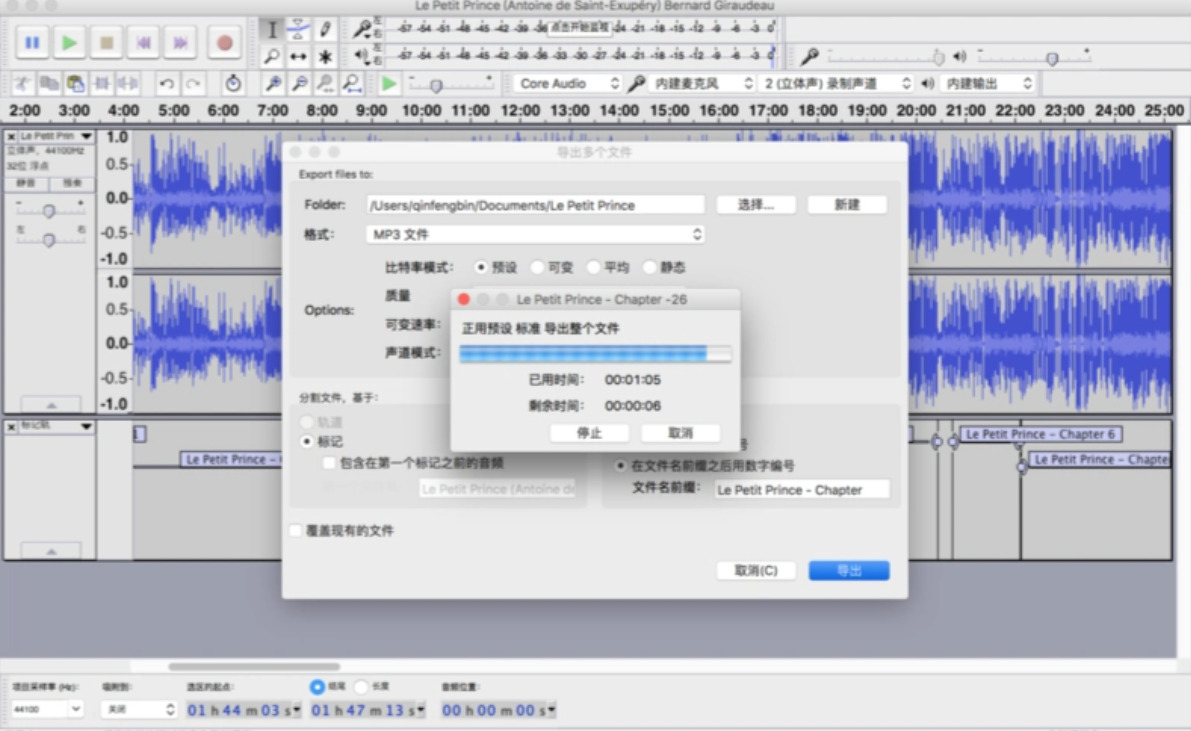Screen dimensions: 1191x731
Task: Click the blue 导出 button
Action: point(848,571)
